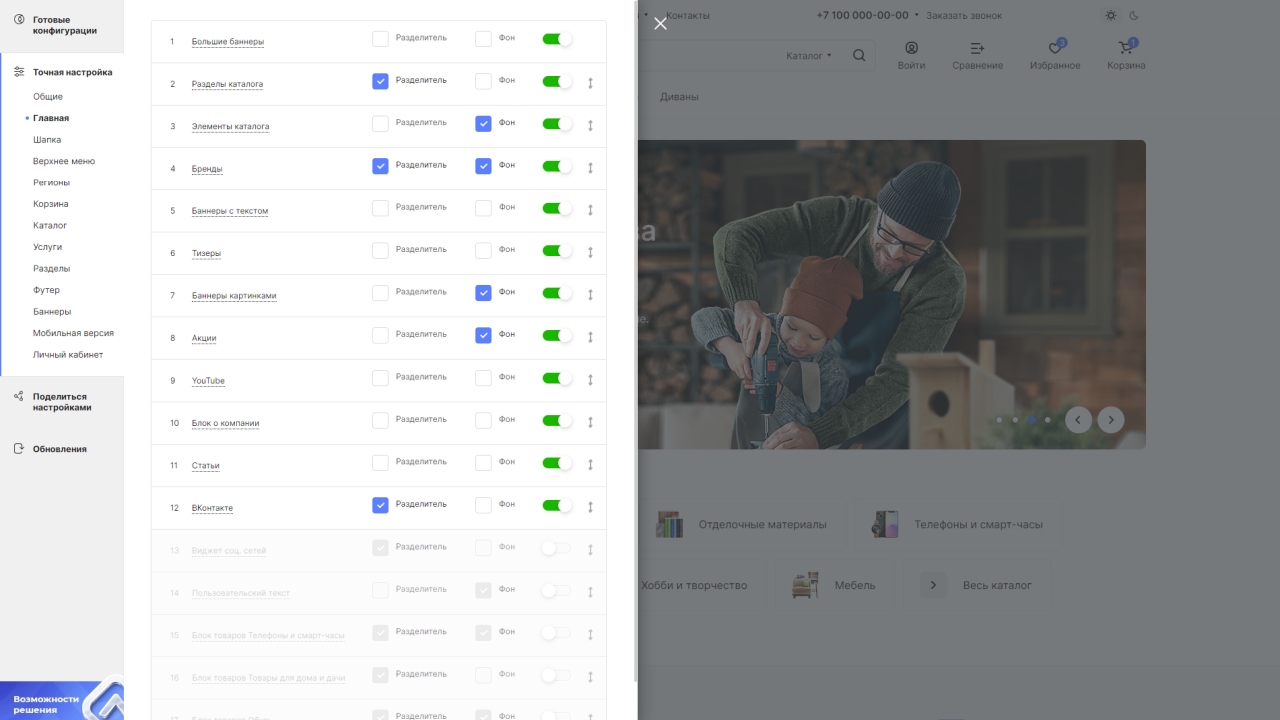Click the reorder handle for Баннеры с текстом
The image size is (1280, 720).
[x=590, y=210]
